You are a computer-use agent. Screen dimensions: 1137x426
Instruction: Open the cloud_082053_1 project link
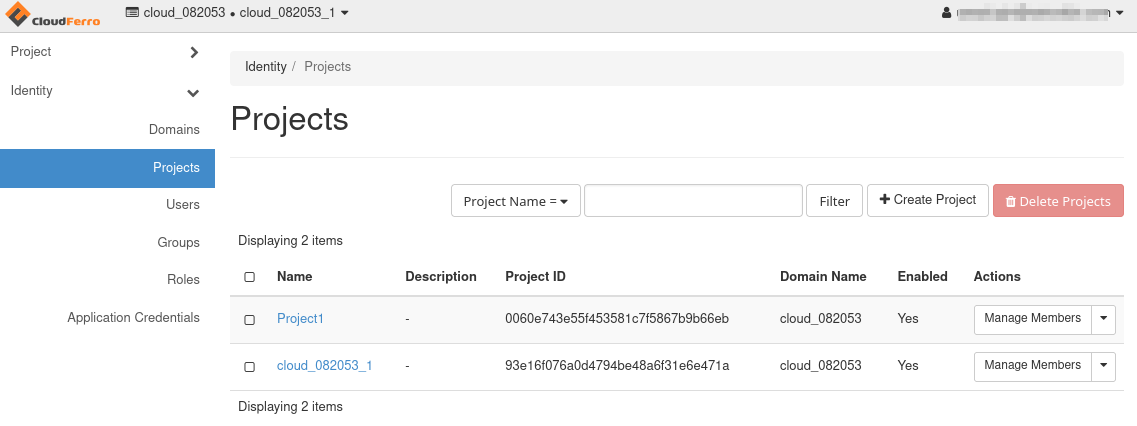click(325, 366)
